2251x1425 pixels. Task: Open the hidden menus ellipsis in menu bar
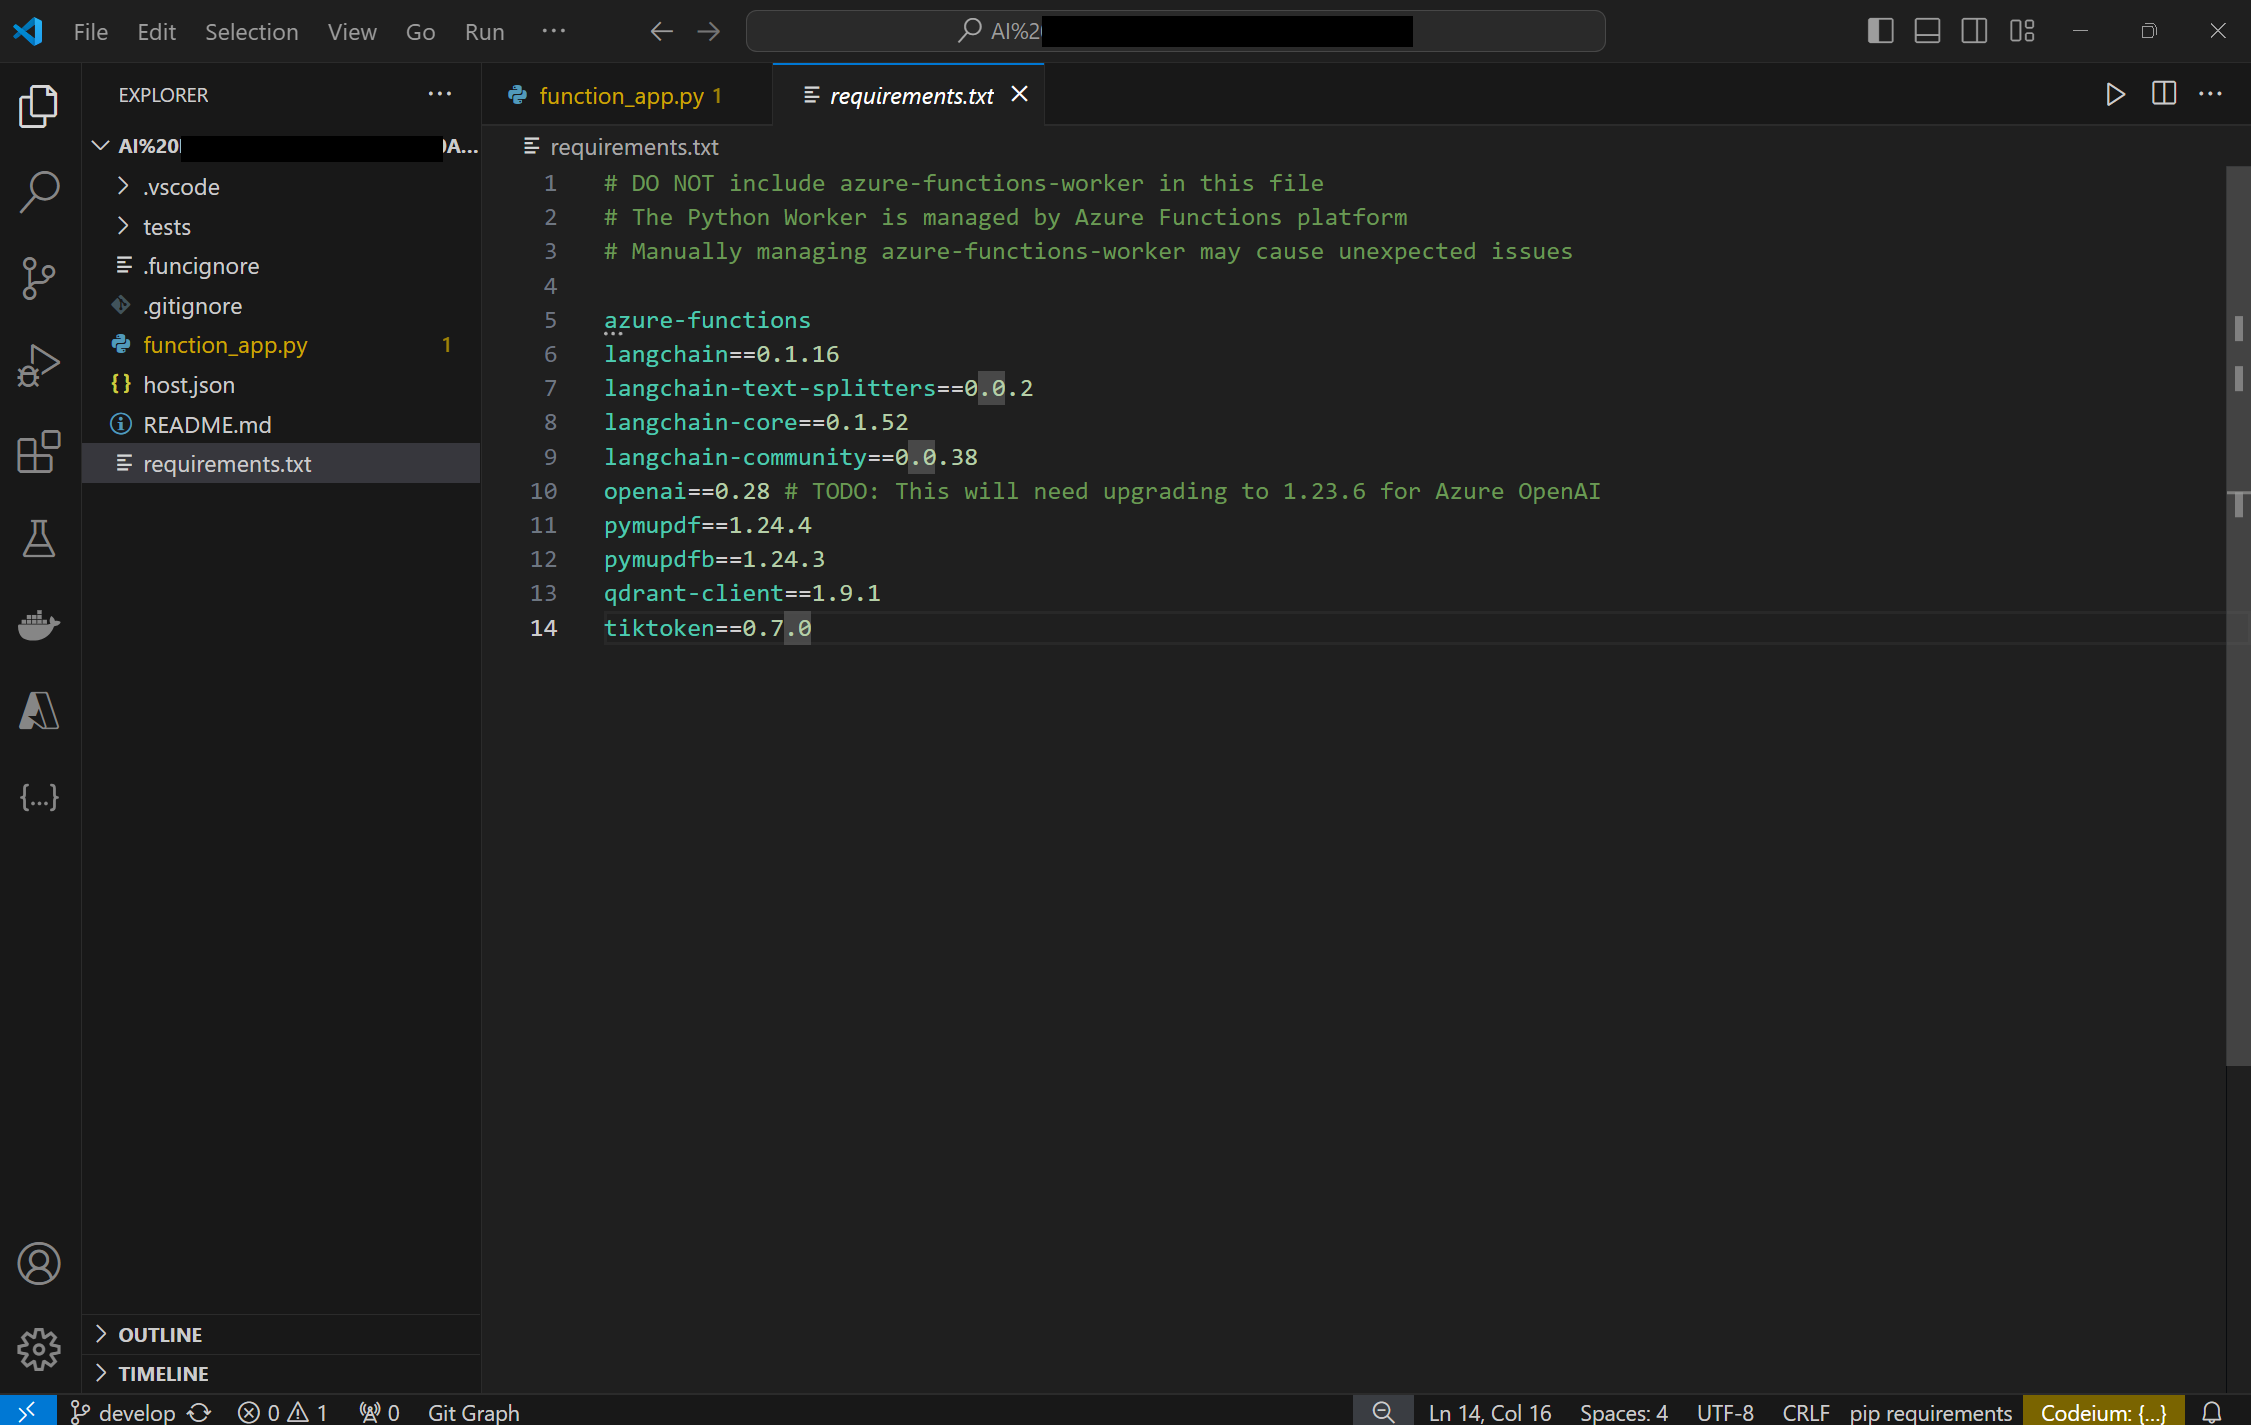(553, 31)
